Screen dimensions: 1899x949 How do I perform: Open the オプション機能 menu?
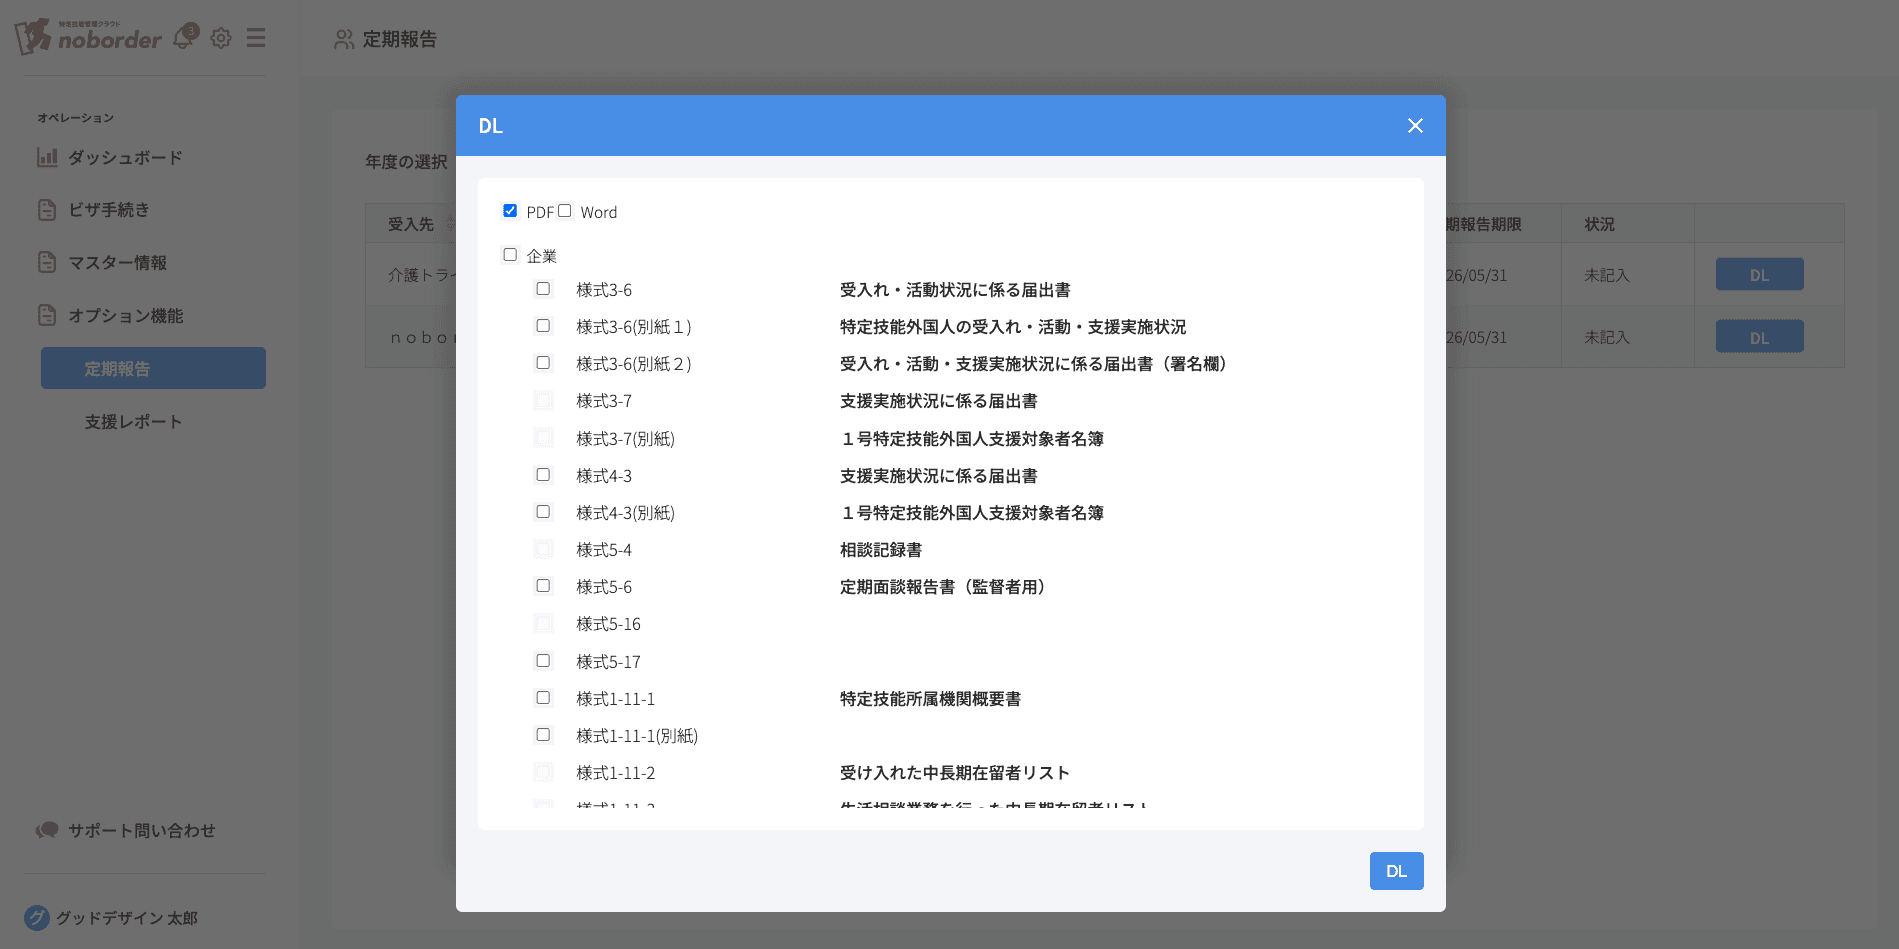(125, 316)
